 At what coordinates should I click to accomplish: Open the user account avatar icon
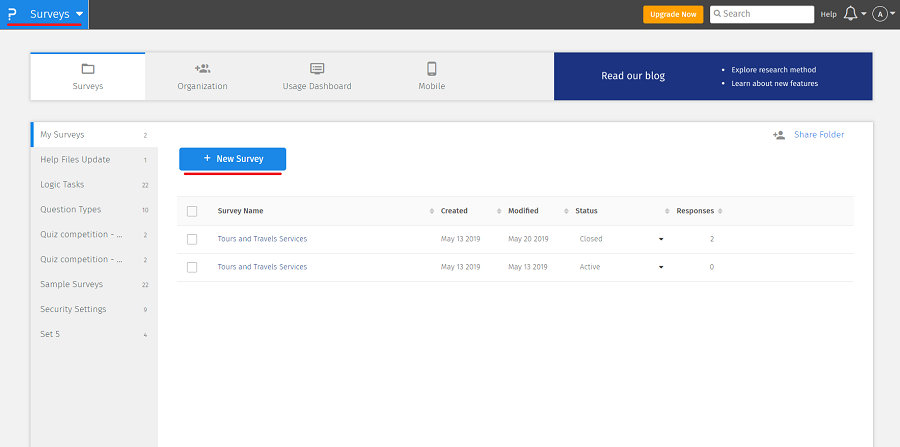(x=880, y=14)
